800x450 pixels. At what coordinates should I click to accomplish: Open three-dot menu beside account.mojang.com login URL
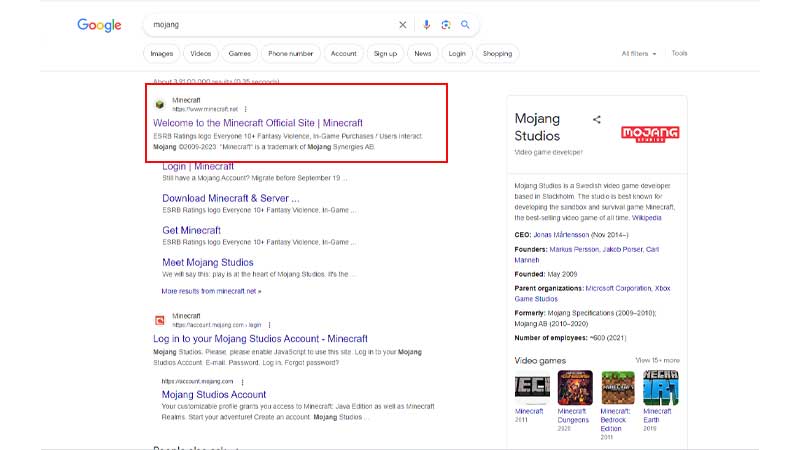269,325
